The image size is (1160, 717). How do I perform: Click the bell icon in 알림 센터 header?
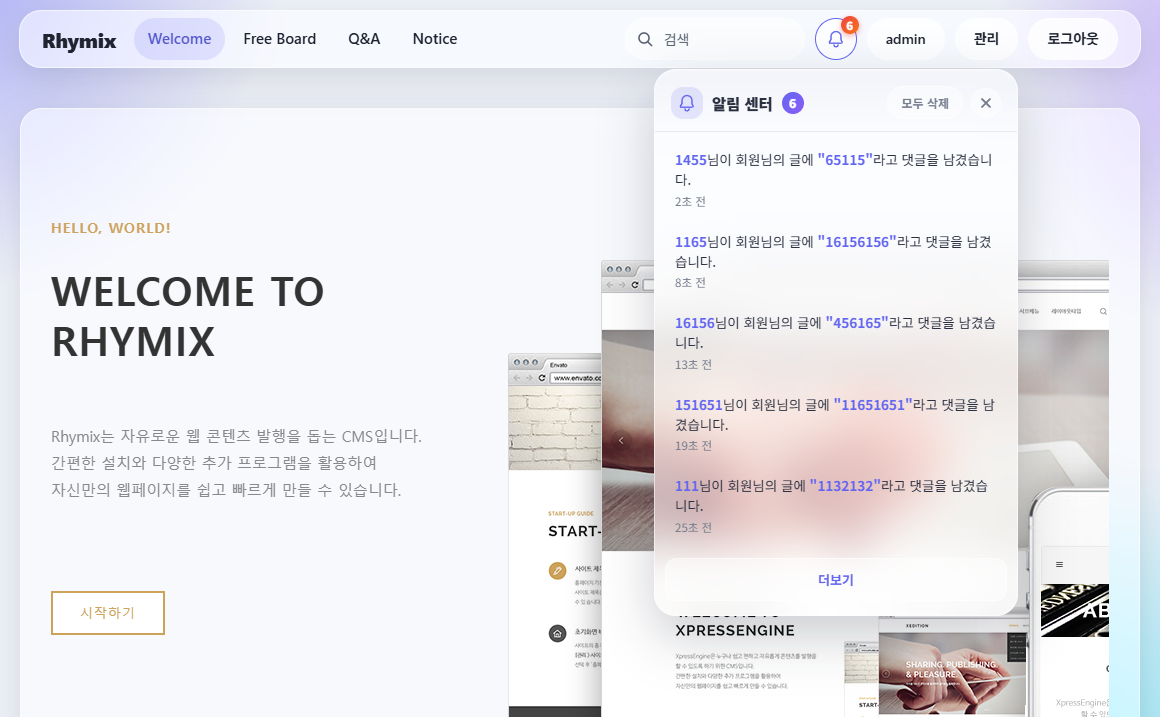click(x=687, y=103)
